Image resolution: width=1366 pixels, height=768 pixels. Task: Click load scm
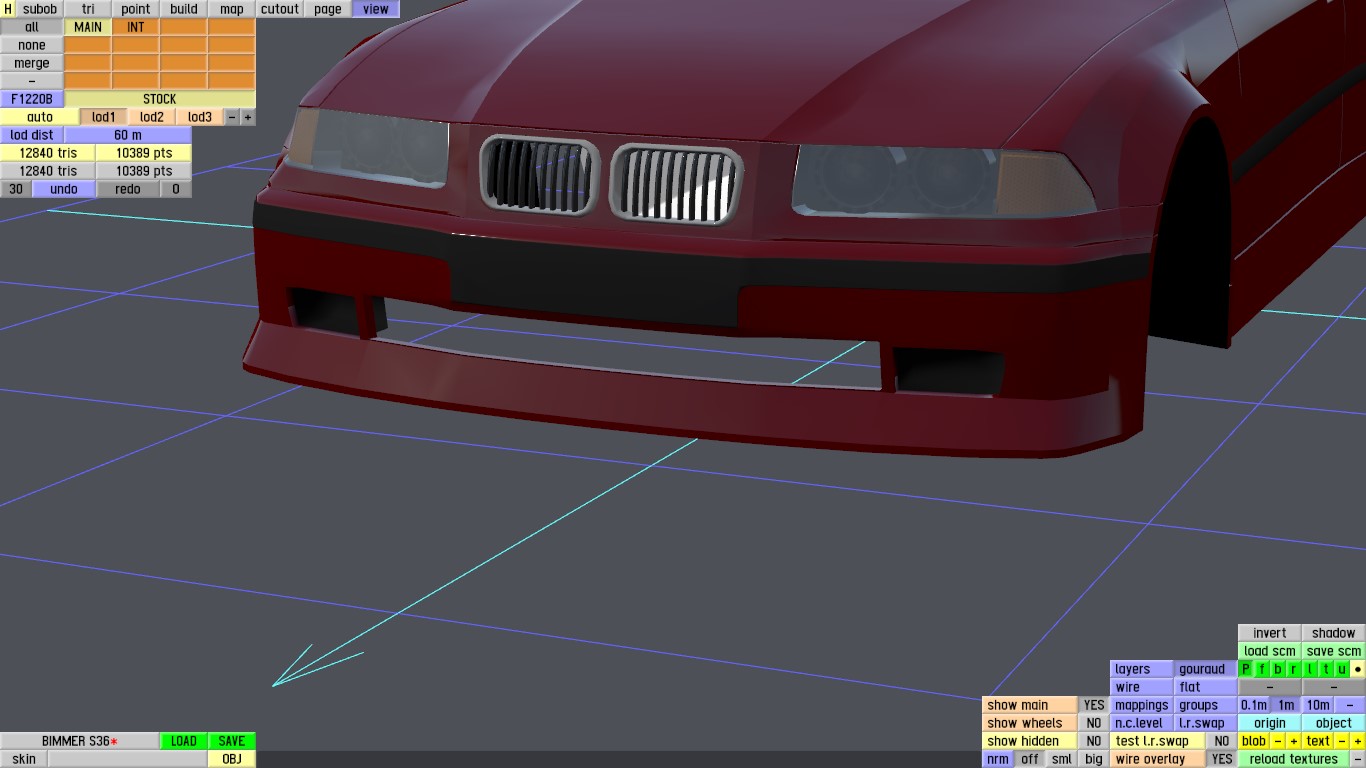point(1270,651)
